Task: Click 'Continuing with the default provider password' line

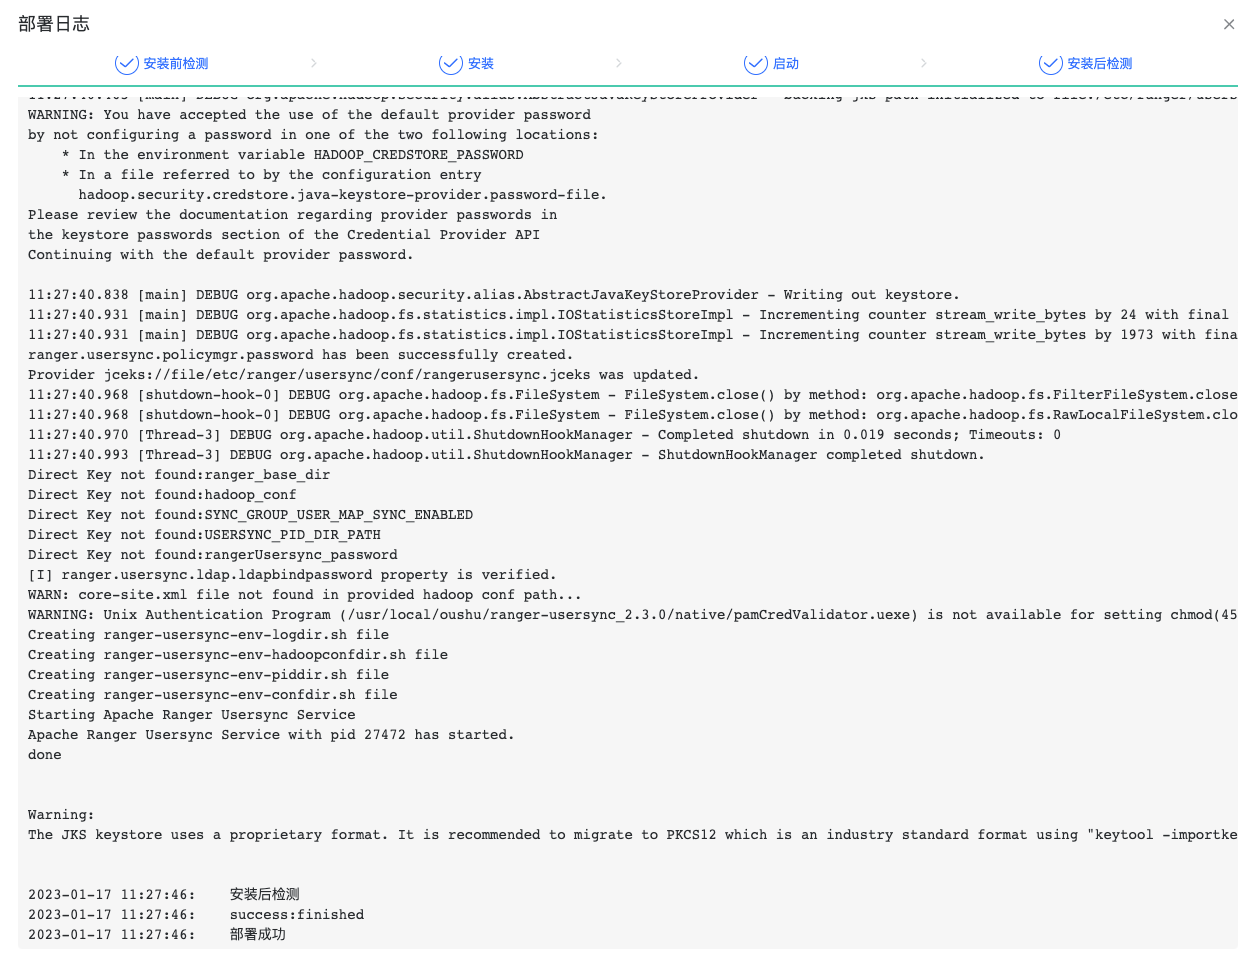Action: tap(221, 255)
